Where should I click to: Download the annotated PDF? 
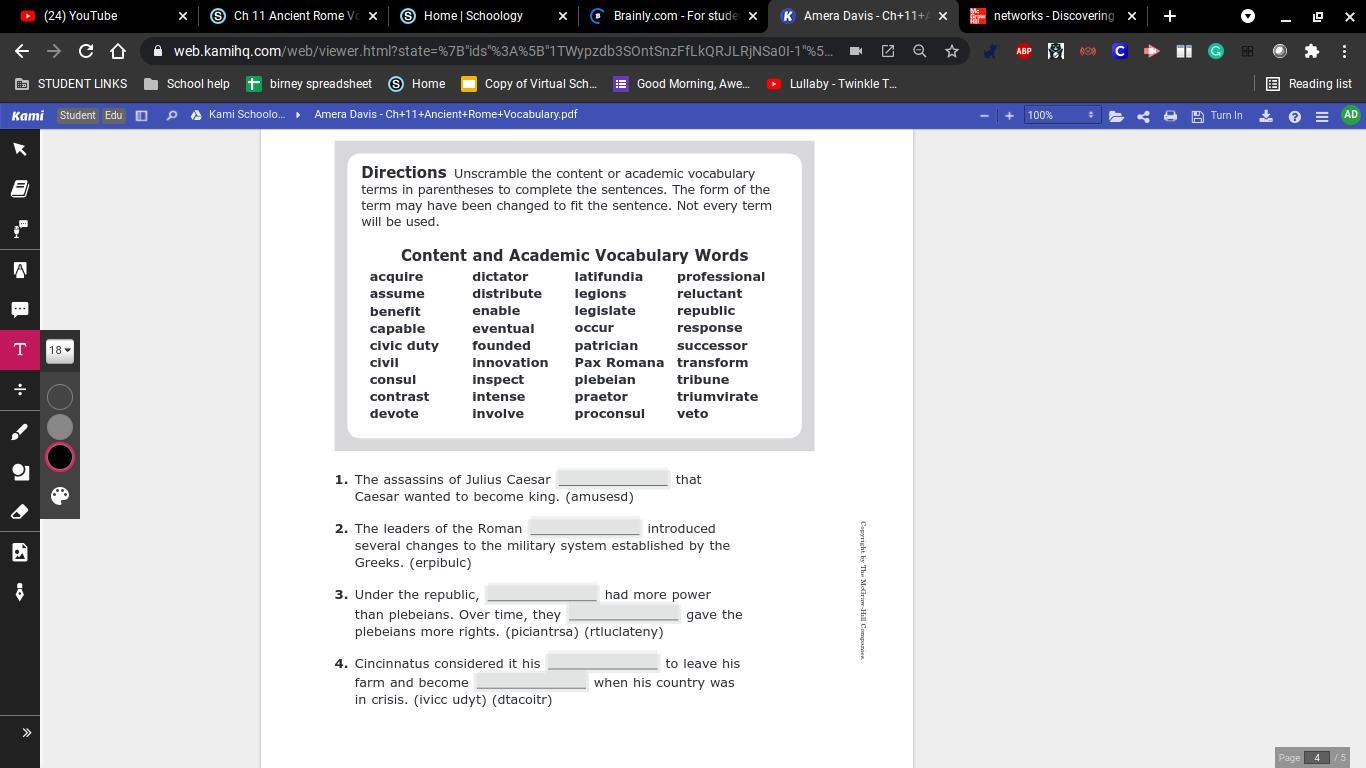click(1266, 116)
